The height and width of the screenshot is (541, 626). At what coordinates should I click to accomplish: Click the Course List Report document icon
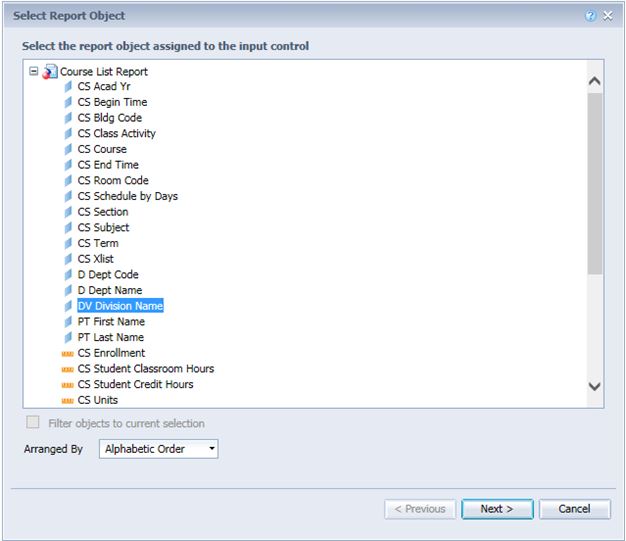point(50,71)
